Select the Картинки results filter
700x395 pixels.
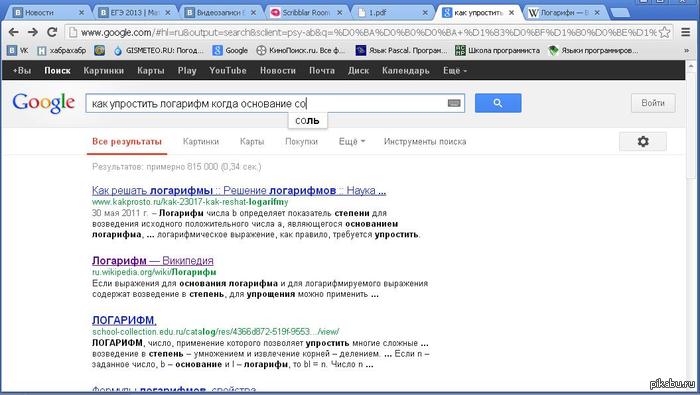[201, 141]
